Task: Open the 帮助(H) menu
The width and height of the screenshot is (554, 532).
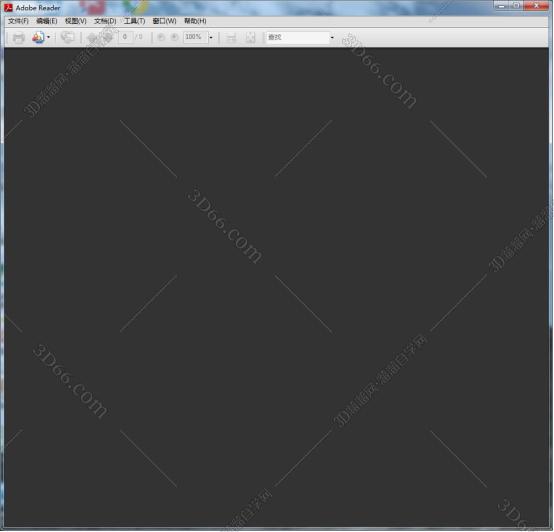Action: 195,21
